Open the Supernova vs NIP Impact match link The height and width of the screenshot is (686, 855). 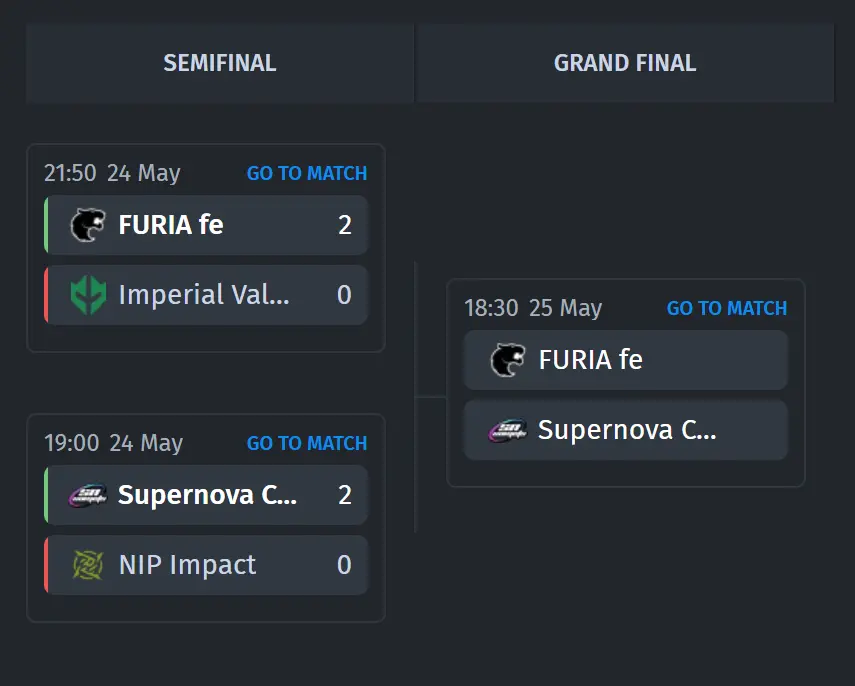pyautogui.click(x=306, y=443)
